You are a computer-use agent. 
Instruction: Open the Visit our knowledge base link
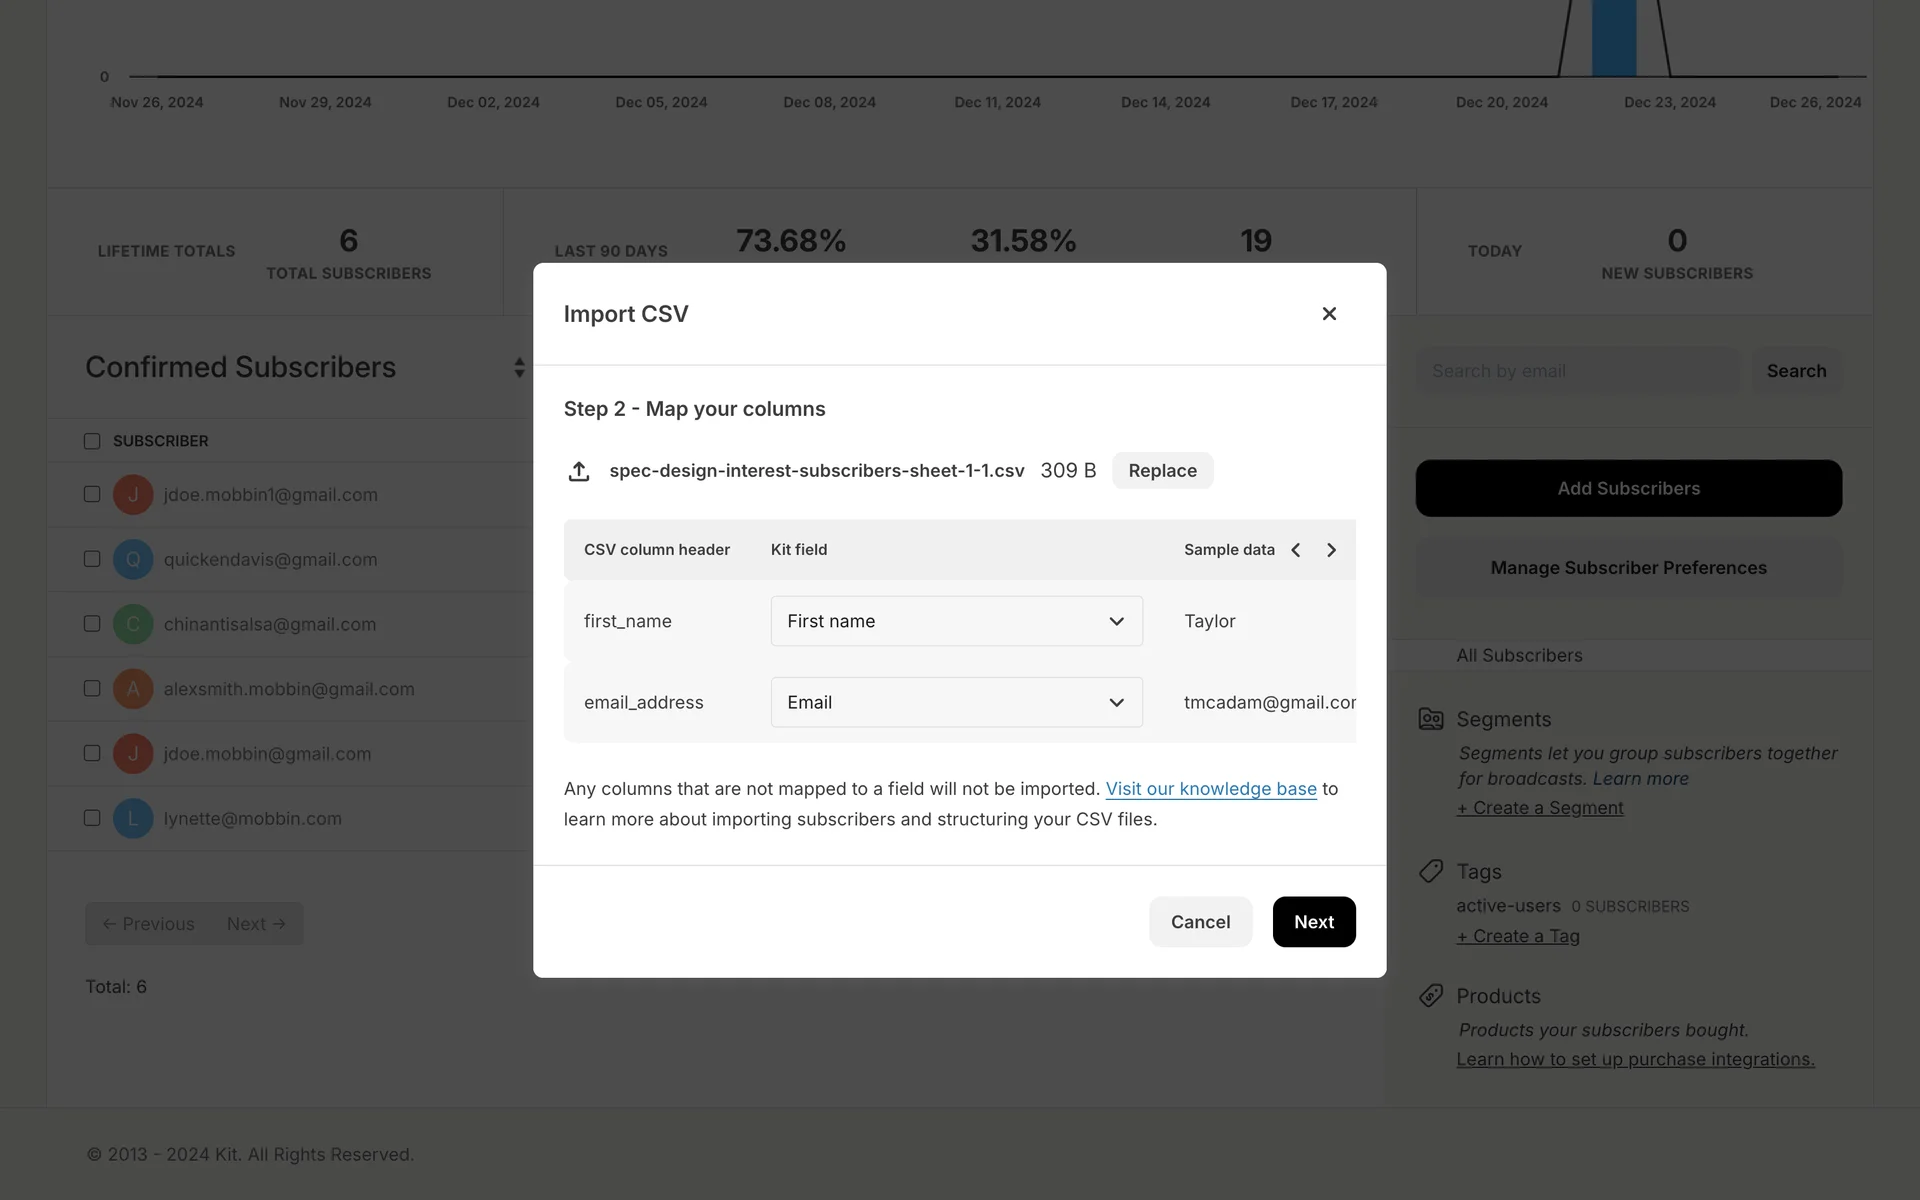tap(1210, 789)
